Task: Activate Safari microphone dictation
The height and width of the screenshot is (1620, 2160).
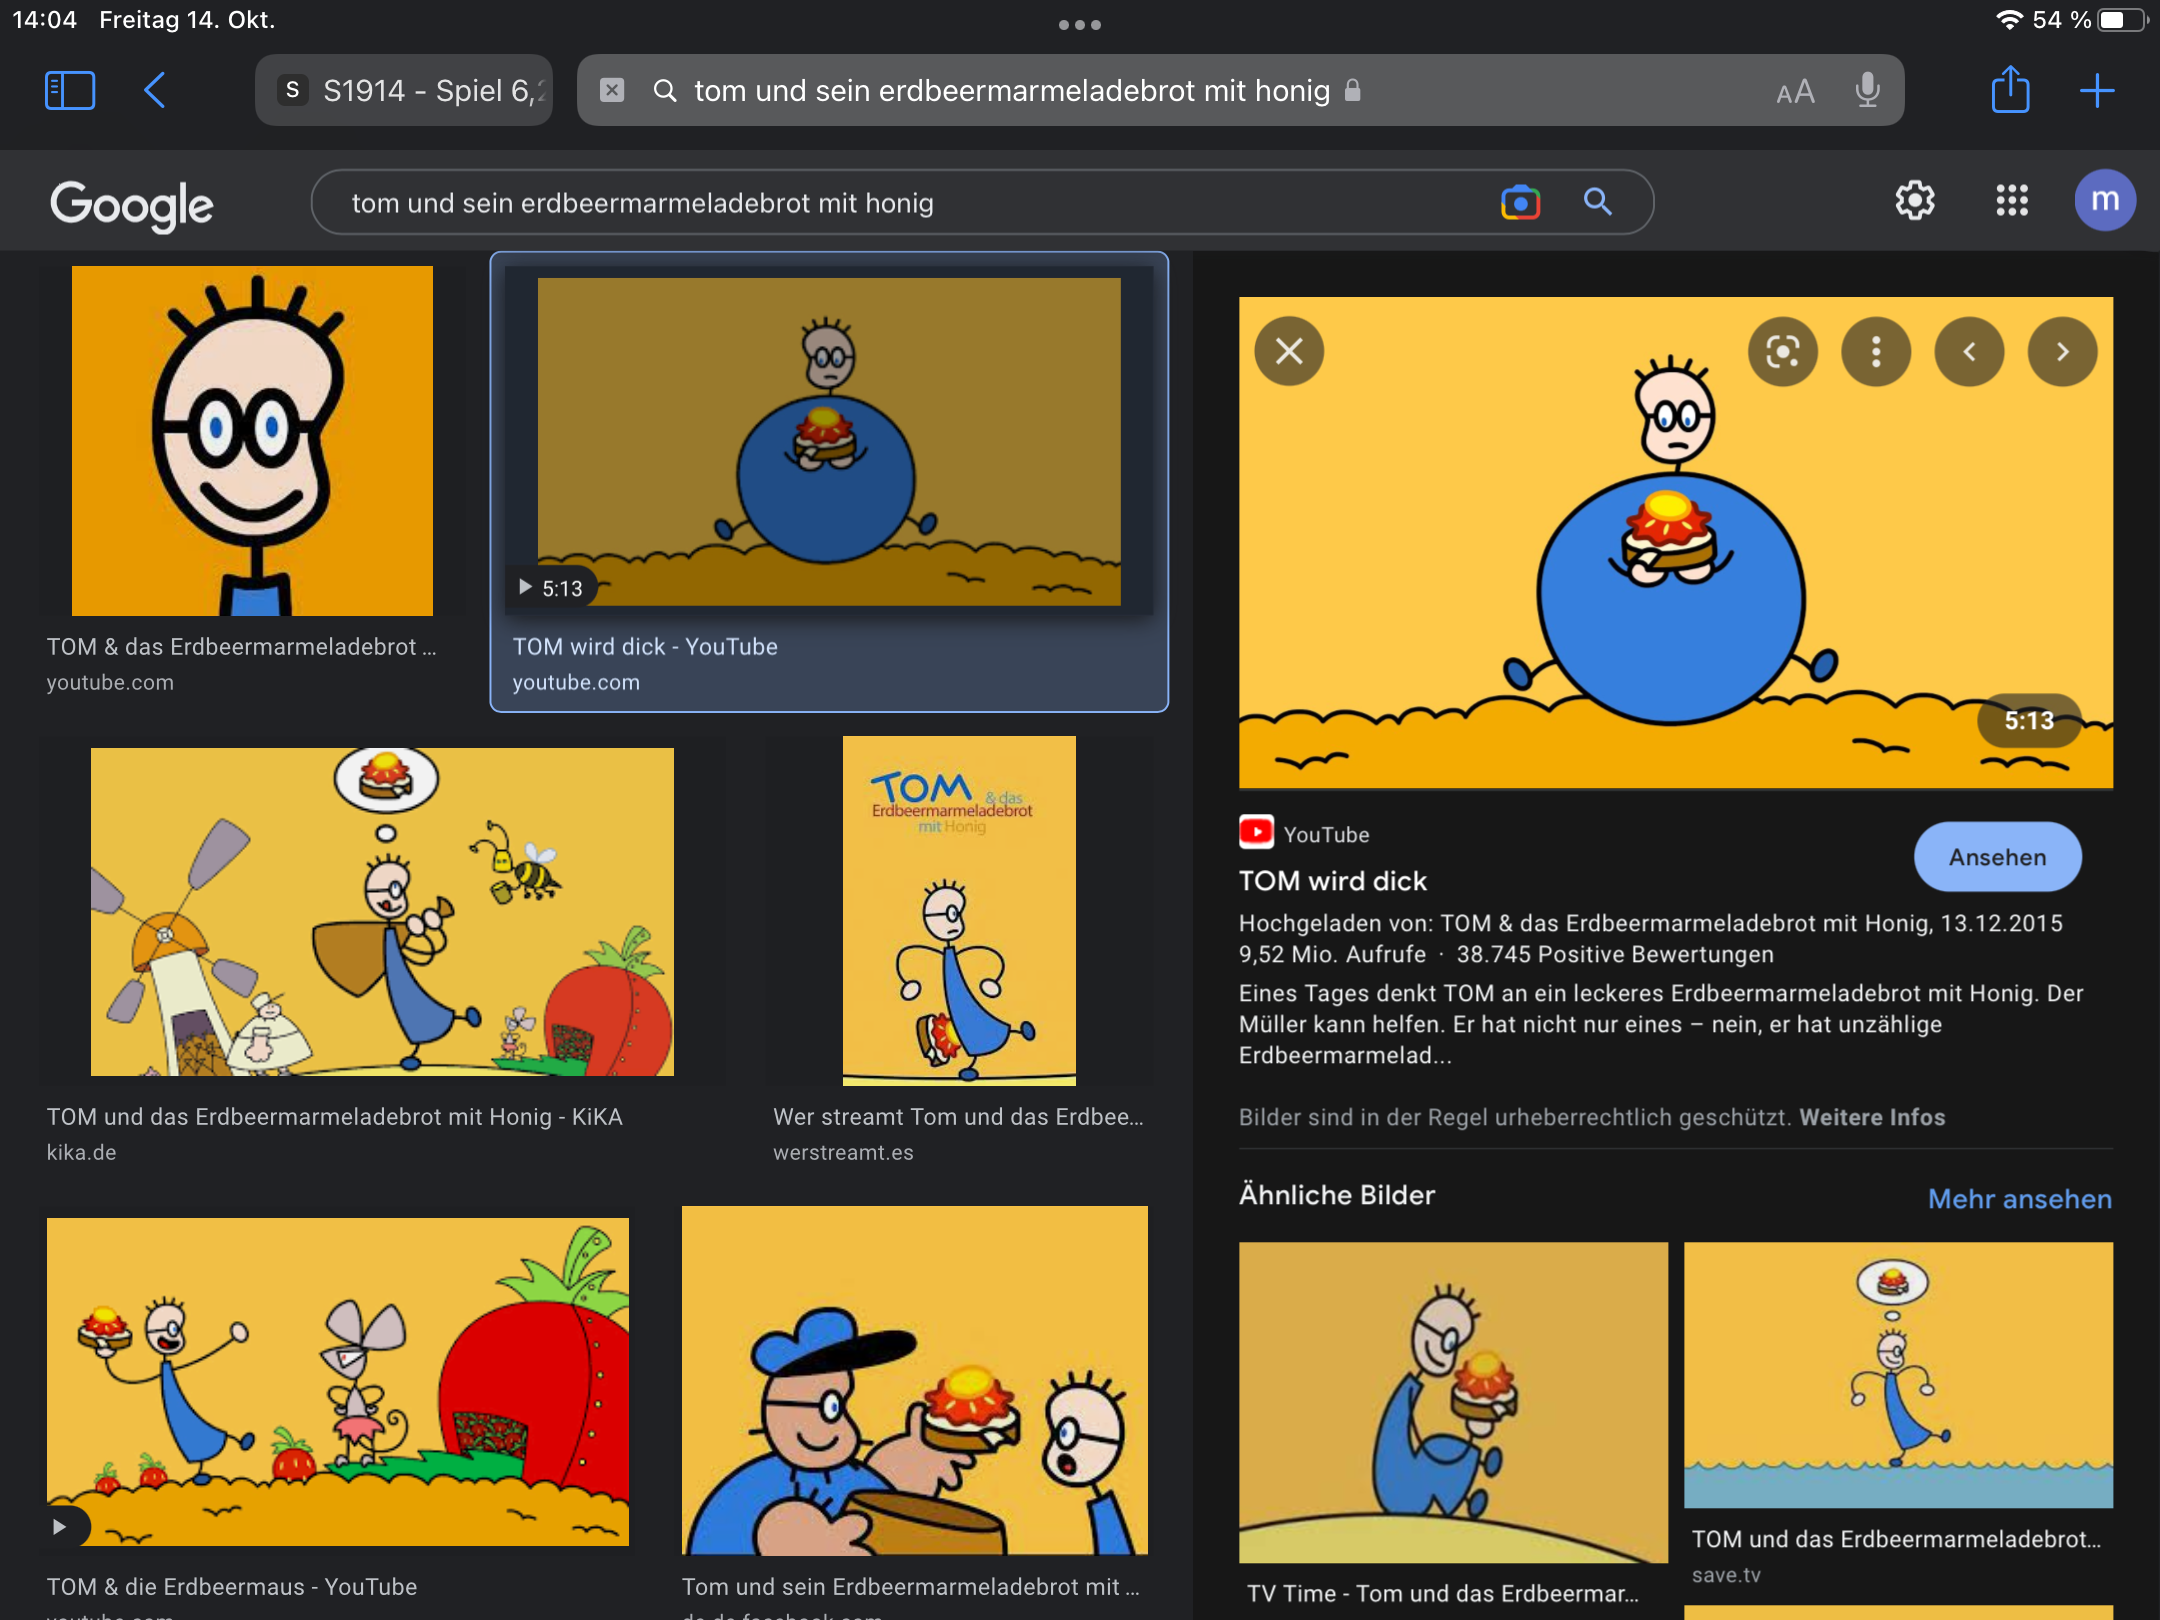Action: 1867,91
